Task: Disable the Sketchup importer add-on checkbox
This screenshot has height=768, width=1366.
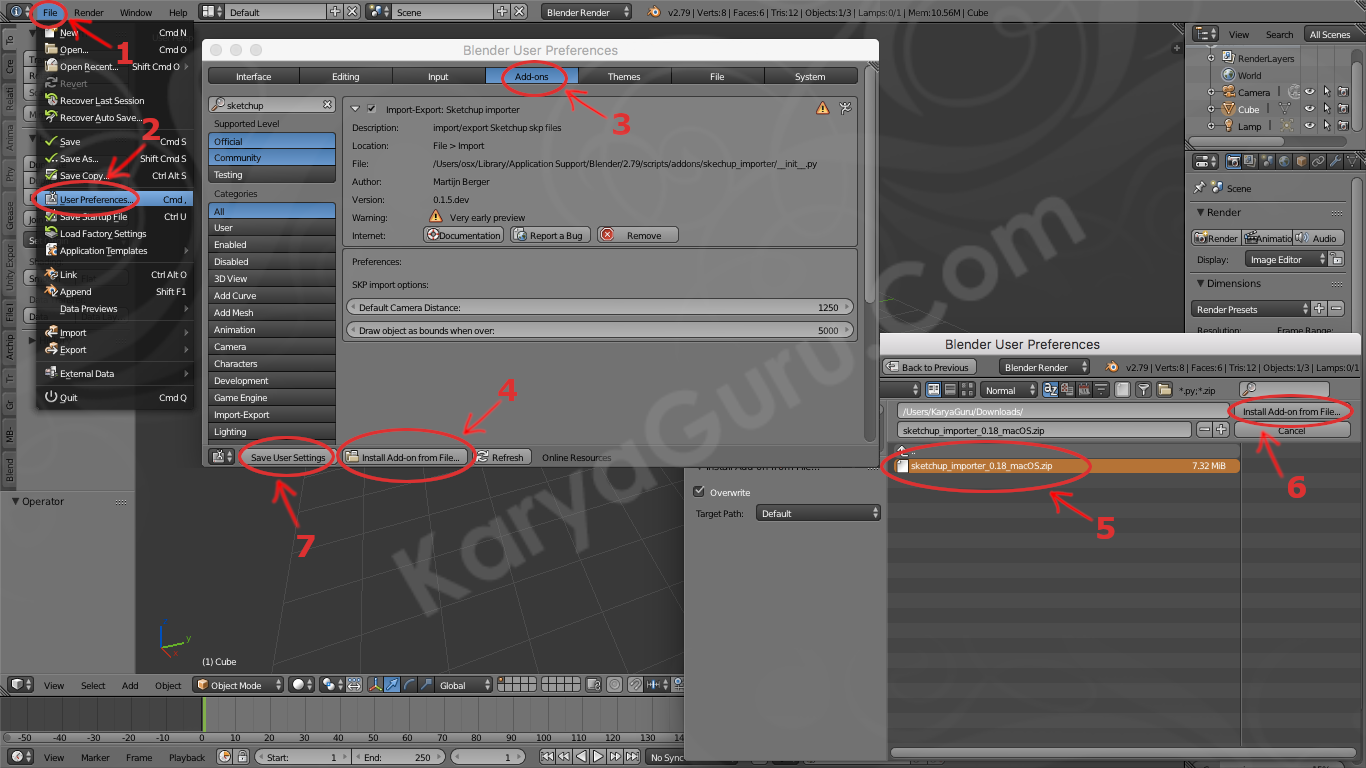Action: (x=371, y=108)
